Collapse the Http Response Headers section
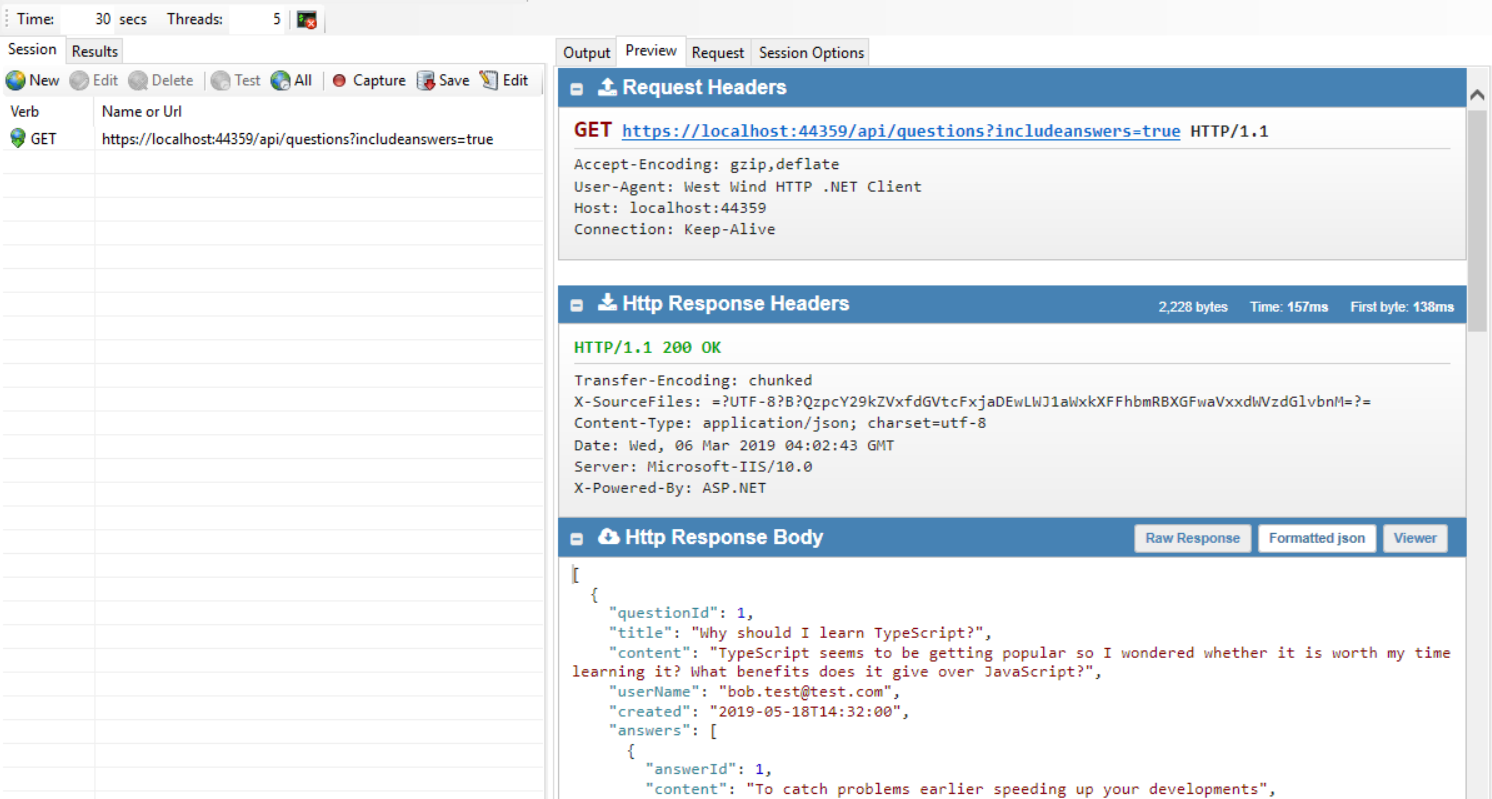The height and width of the screenshot is (799, 1492). click(577, 305)
